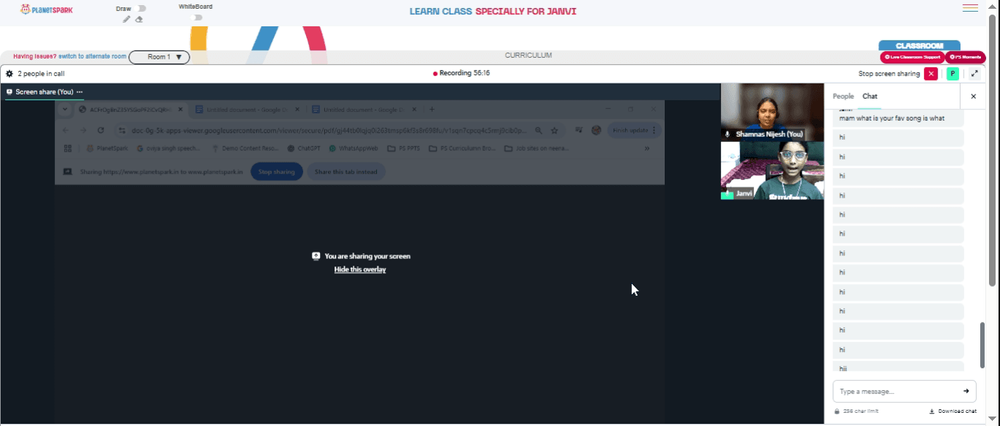The width and height of the screenshot is (1000, 426).
Task: Go back in shared browser
Action: point(66,130)
